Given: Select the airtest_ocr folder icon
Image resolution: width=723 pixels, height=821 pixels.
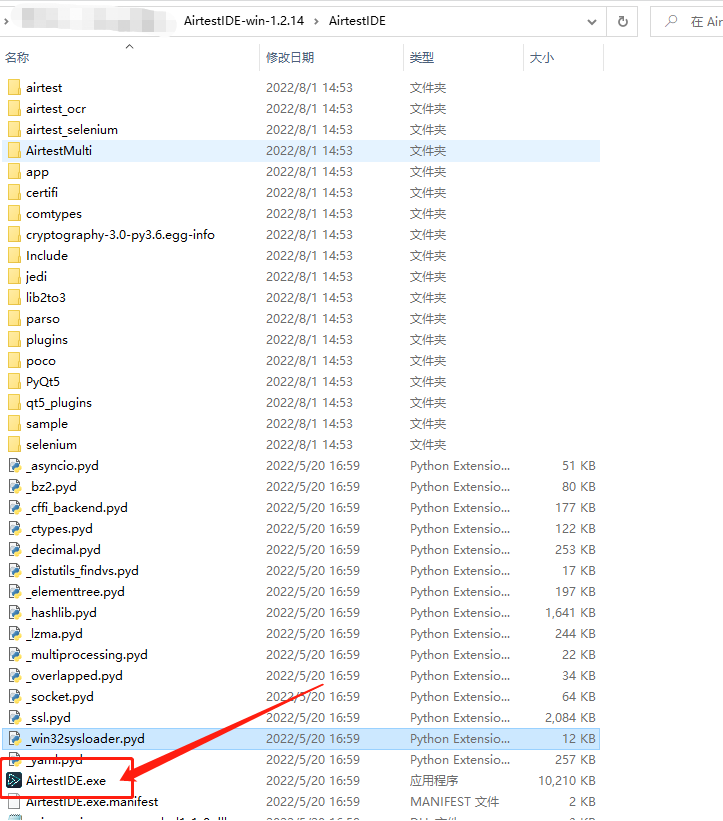Looking at the screenshot, I should click(x=15, y=108).
